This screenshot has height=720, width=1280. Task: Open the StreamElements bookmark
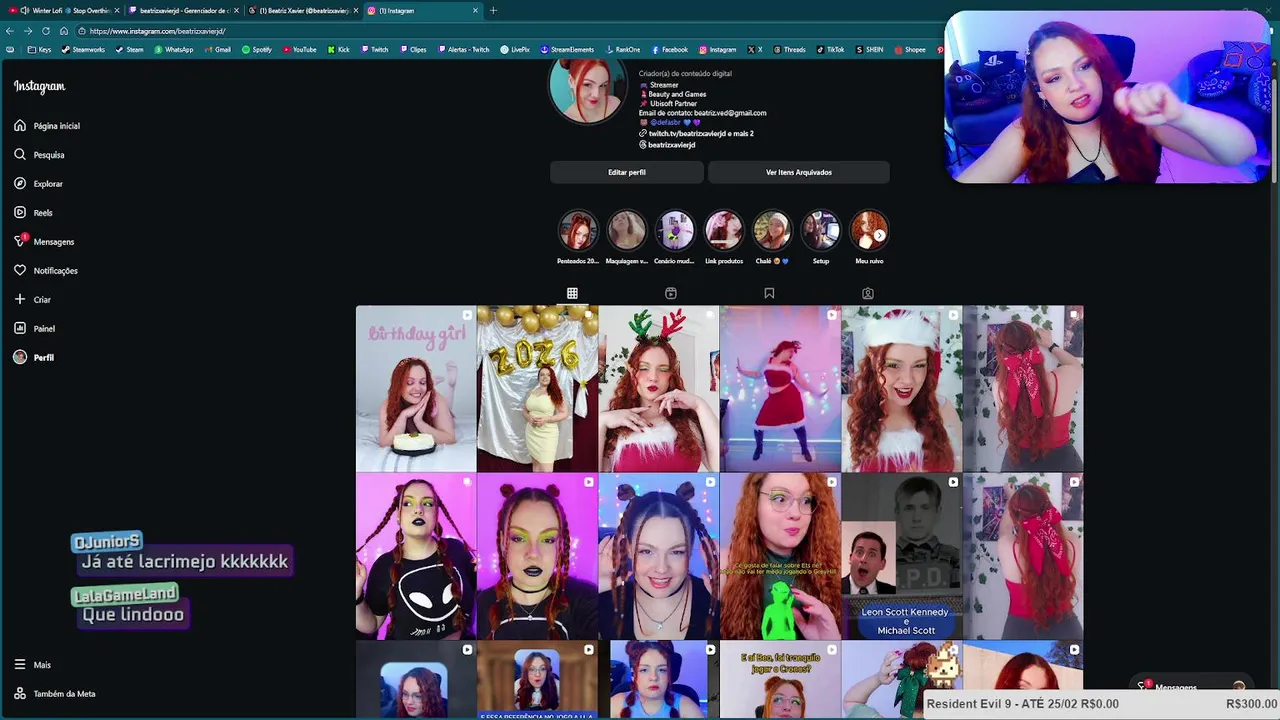(x=568, y=49)
